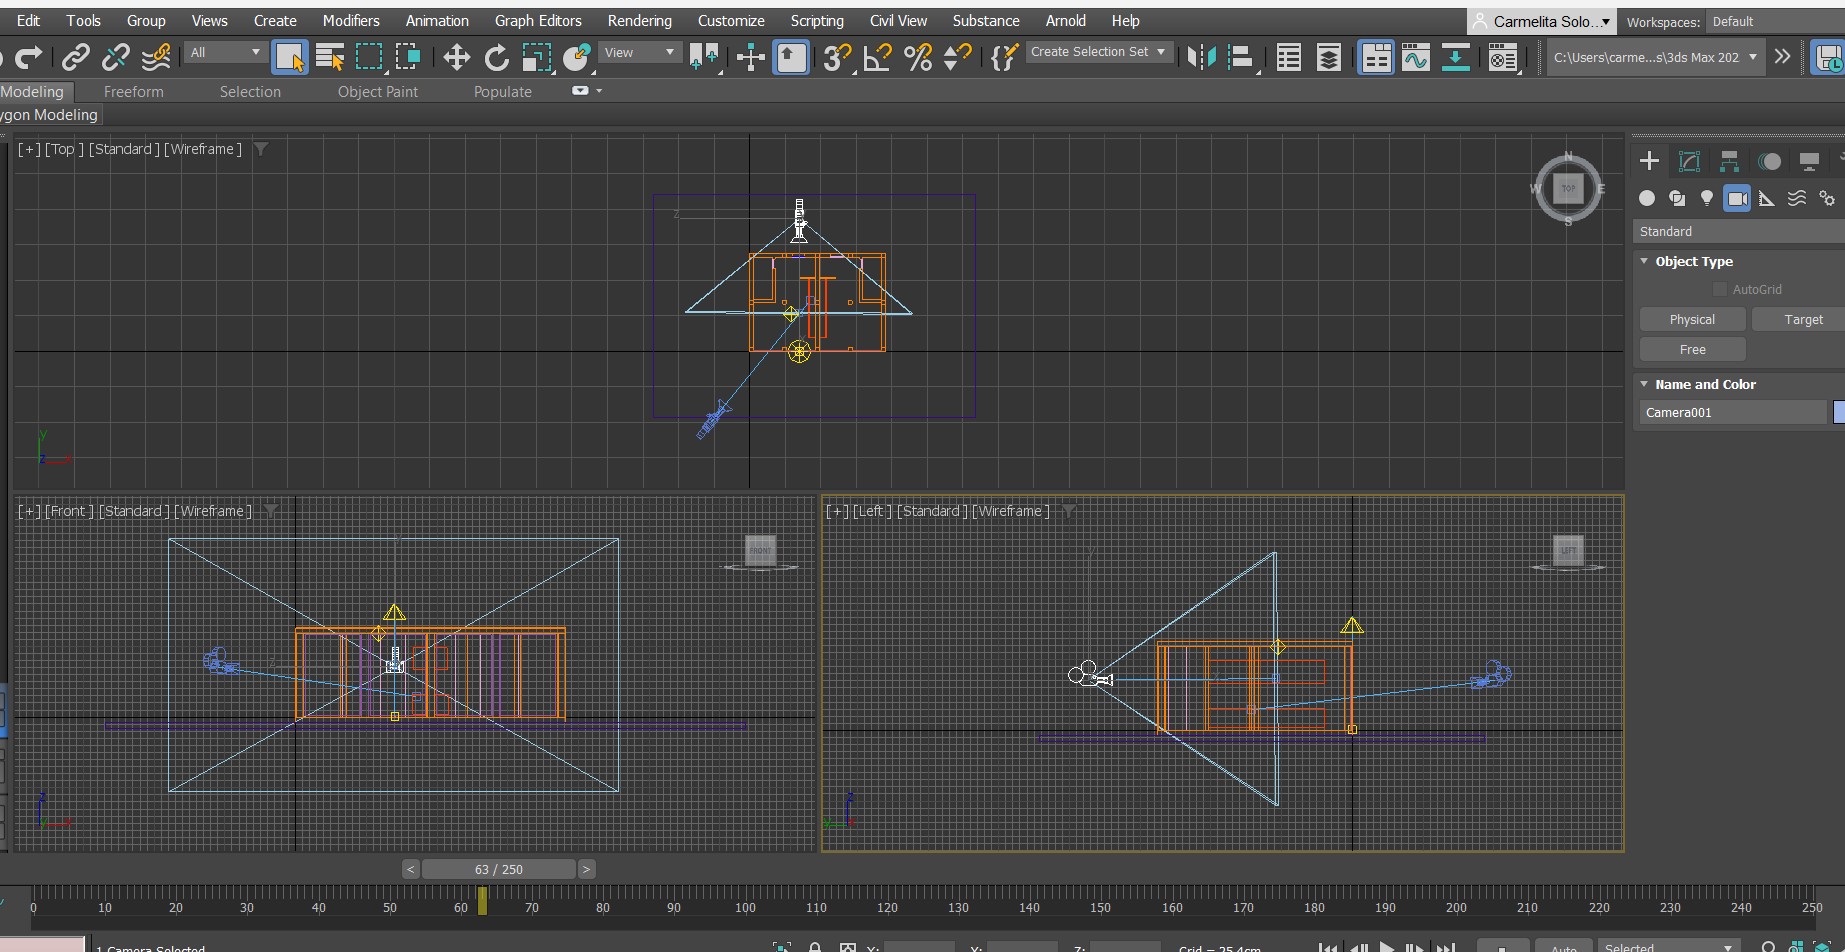The width and height of the screenshot is (1845, 952).
Task: Open the Rendering menu
Action: pos(639,21)
